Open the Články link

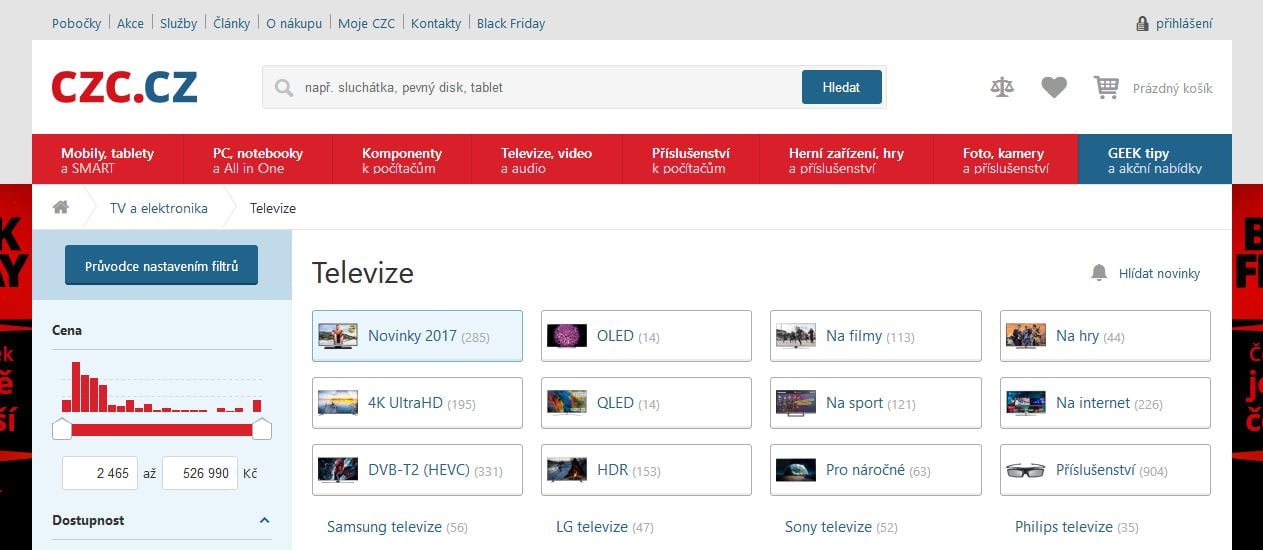pyautogui.click(x=232, y=23)
